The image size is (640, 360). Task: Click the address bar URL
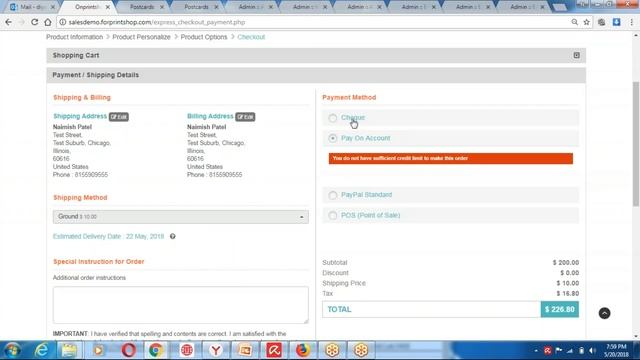pyautogui.click(x=157, y=22)
